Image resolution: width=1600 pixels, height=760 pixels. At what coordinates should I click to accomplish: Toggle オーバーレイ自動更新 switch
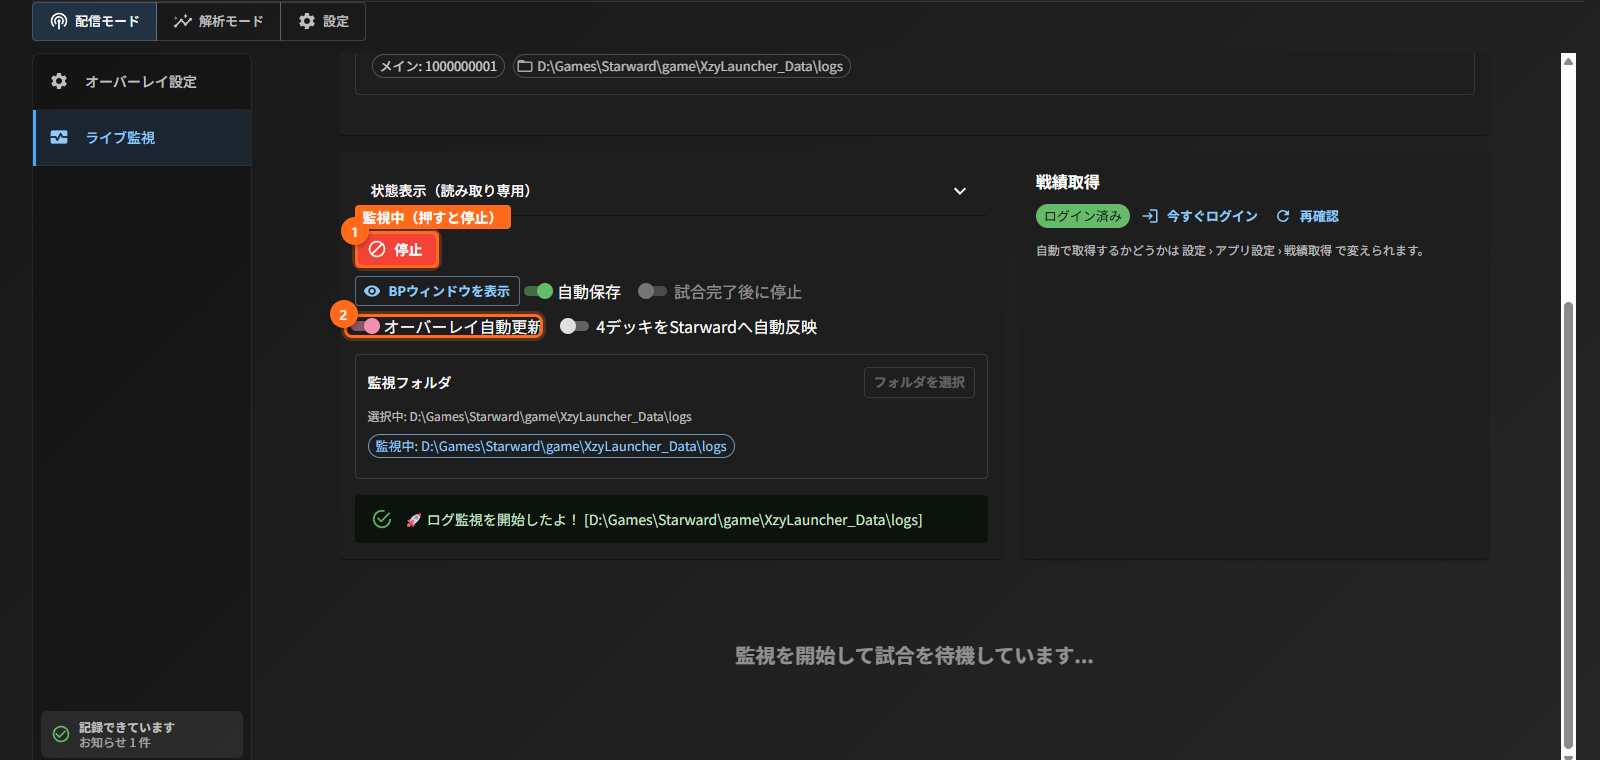tap(366, 326)
